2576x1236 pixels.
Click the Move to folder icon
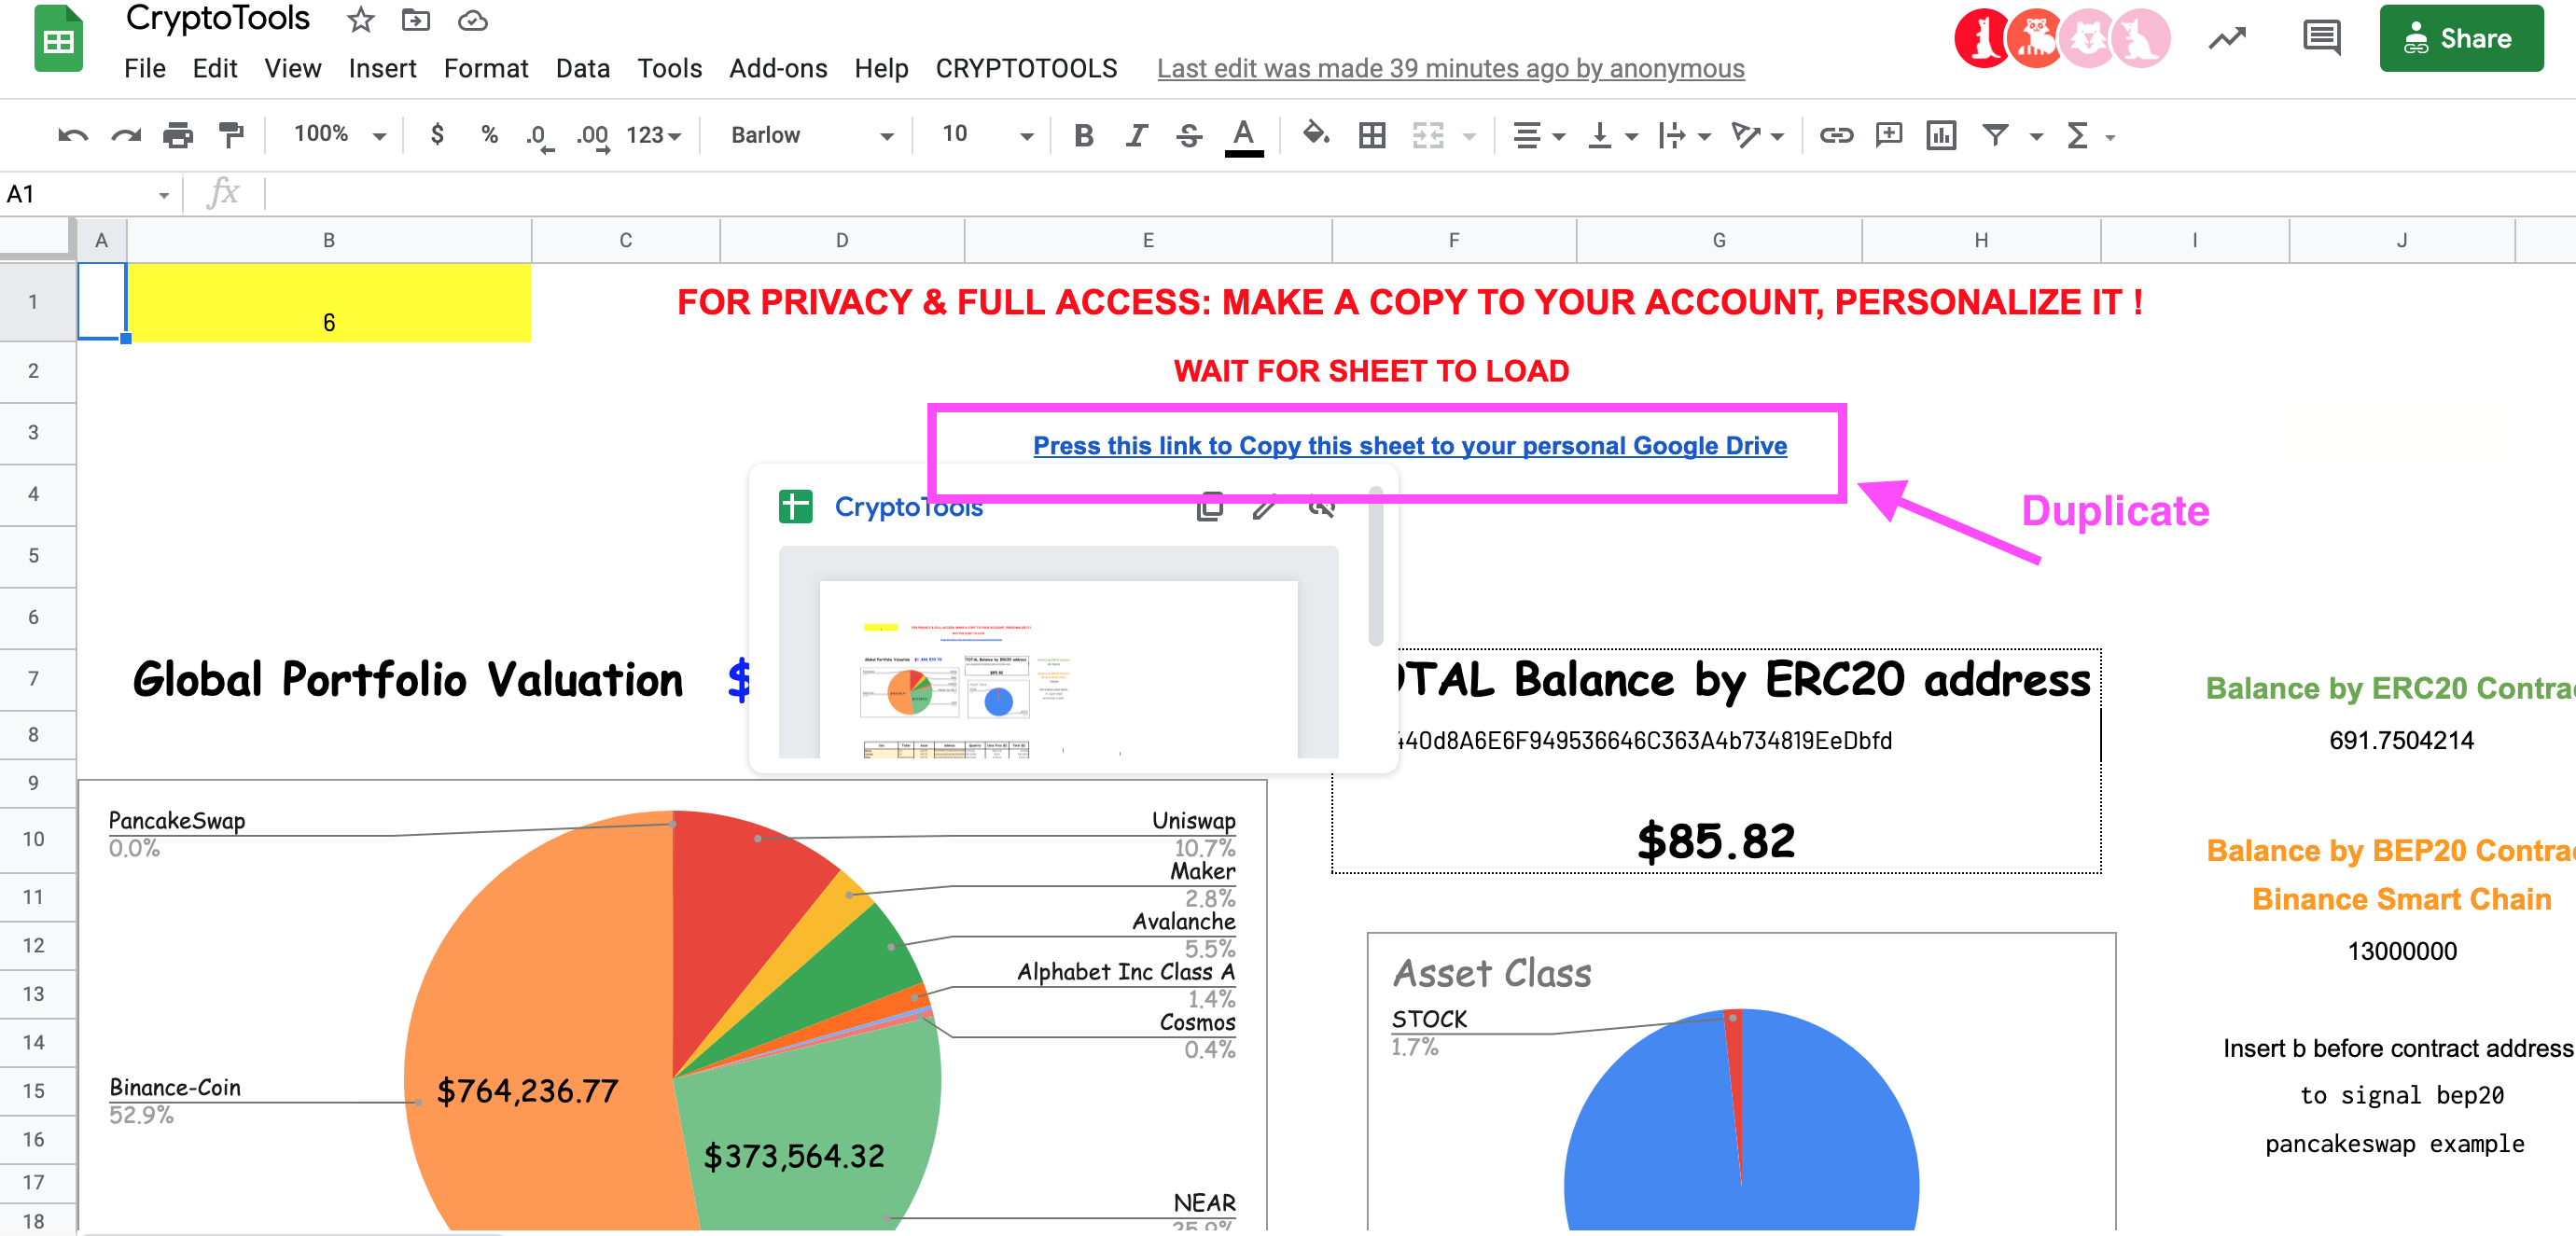(x=415, y=20)
